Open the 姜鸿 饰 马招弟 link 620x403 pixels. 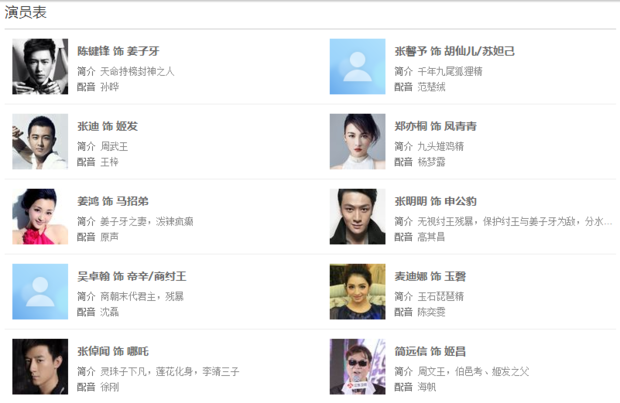pos(113,201)
